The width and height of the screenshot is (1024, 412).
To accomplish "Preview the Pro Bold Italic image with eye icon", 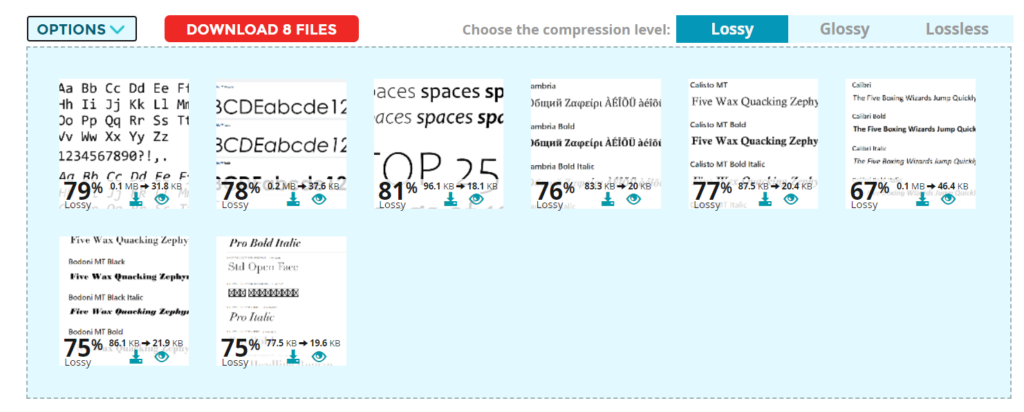I will coord(319,357).
